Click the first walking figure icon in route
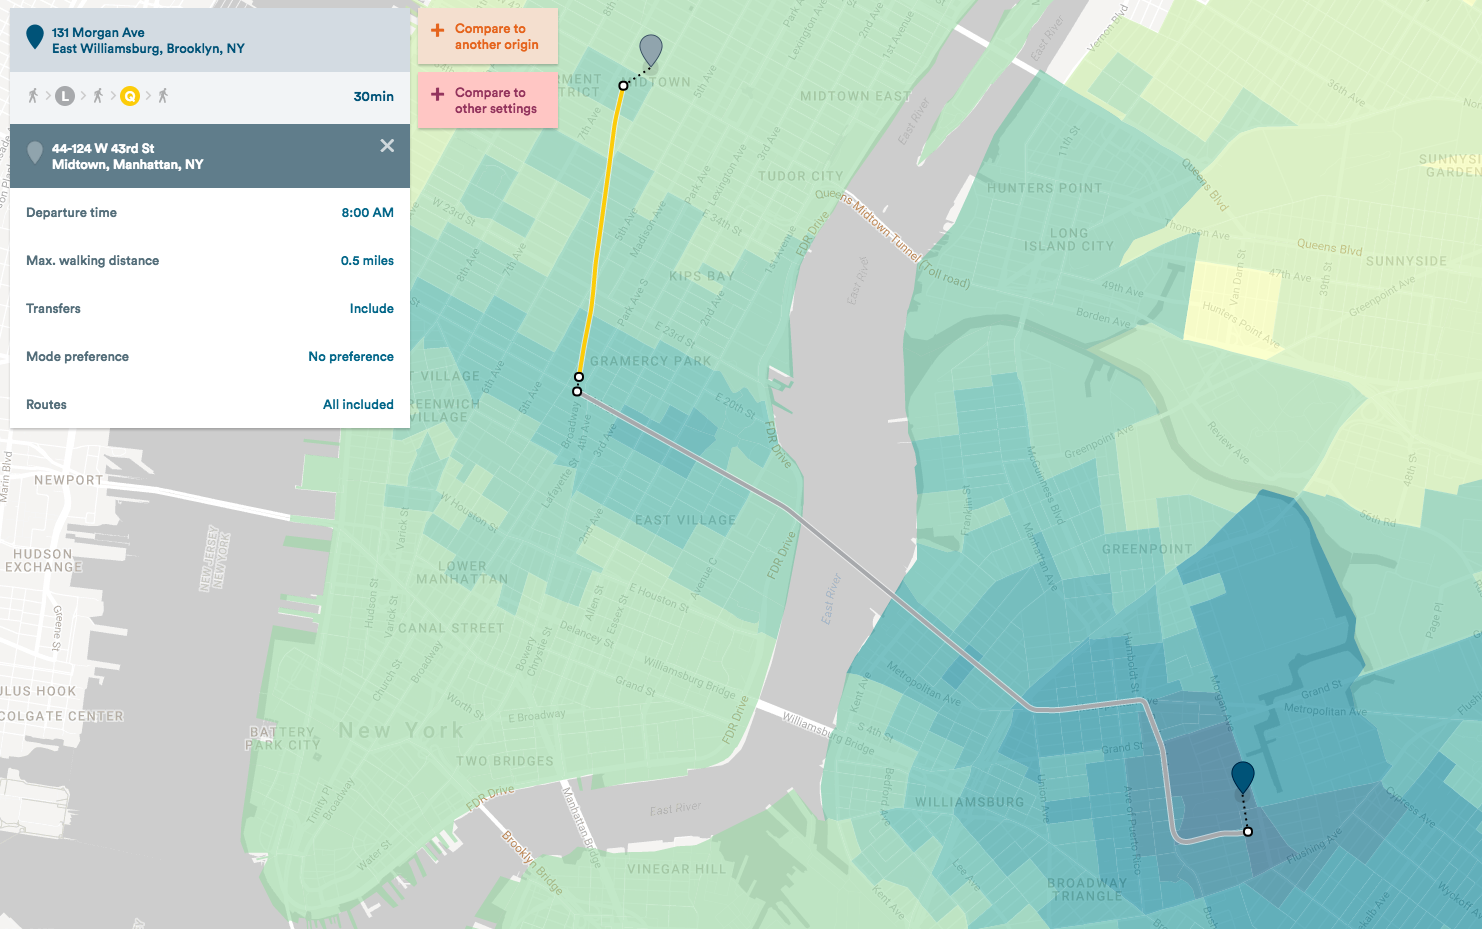Image resolution: width=1482 pixels, height=929 pixels. click(x=33, y=96)
